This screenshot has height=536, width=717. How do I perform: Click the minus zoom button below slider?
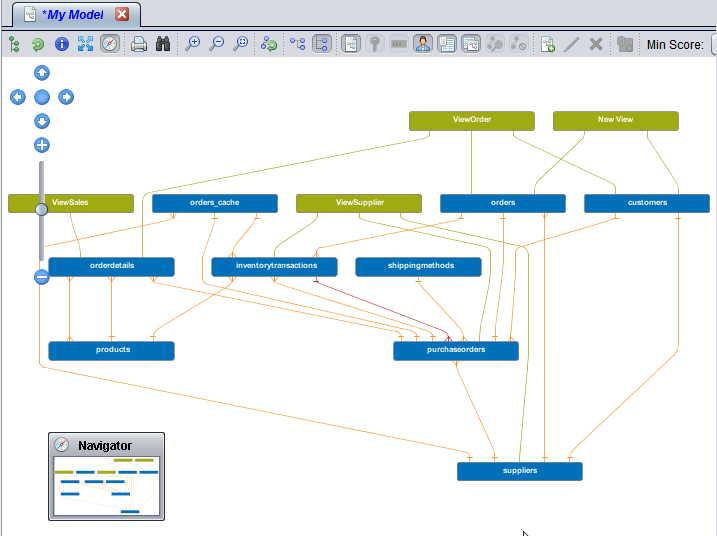(42, 277)
